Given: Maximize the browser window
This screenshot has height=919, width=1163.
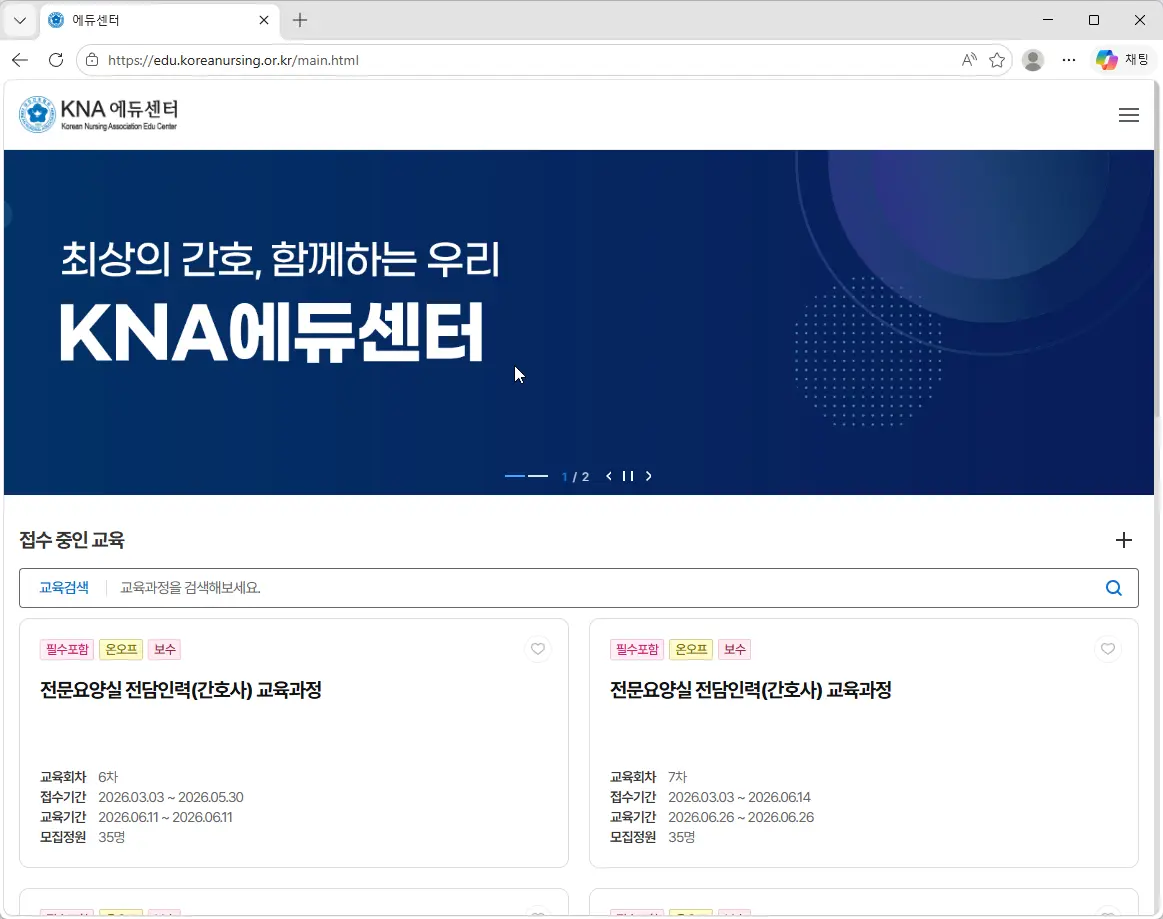Looking at the screenshot, I should tap(1094, 20).
